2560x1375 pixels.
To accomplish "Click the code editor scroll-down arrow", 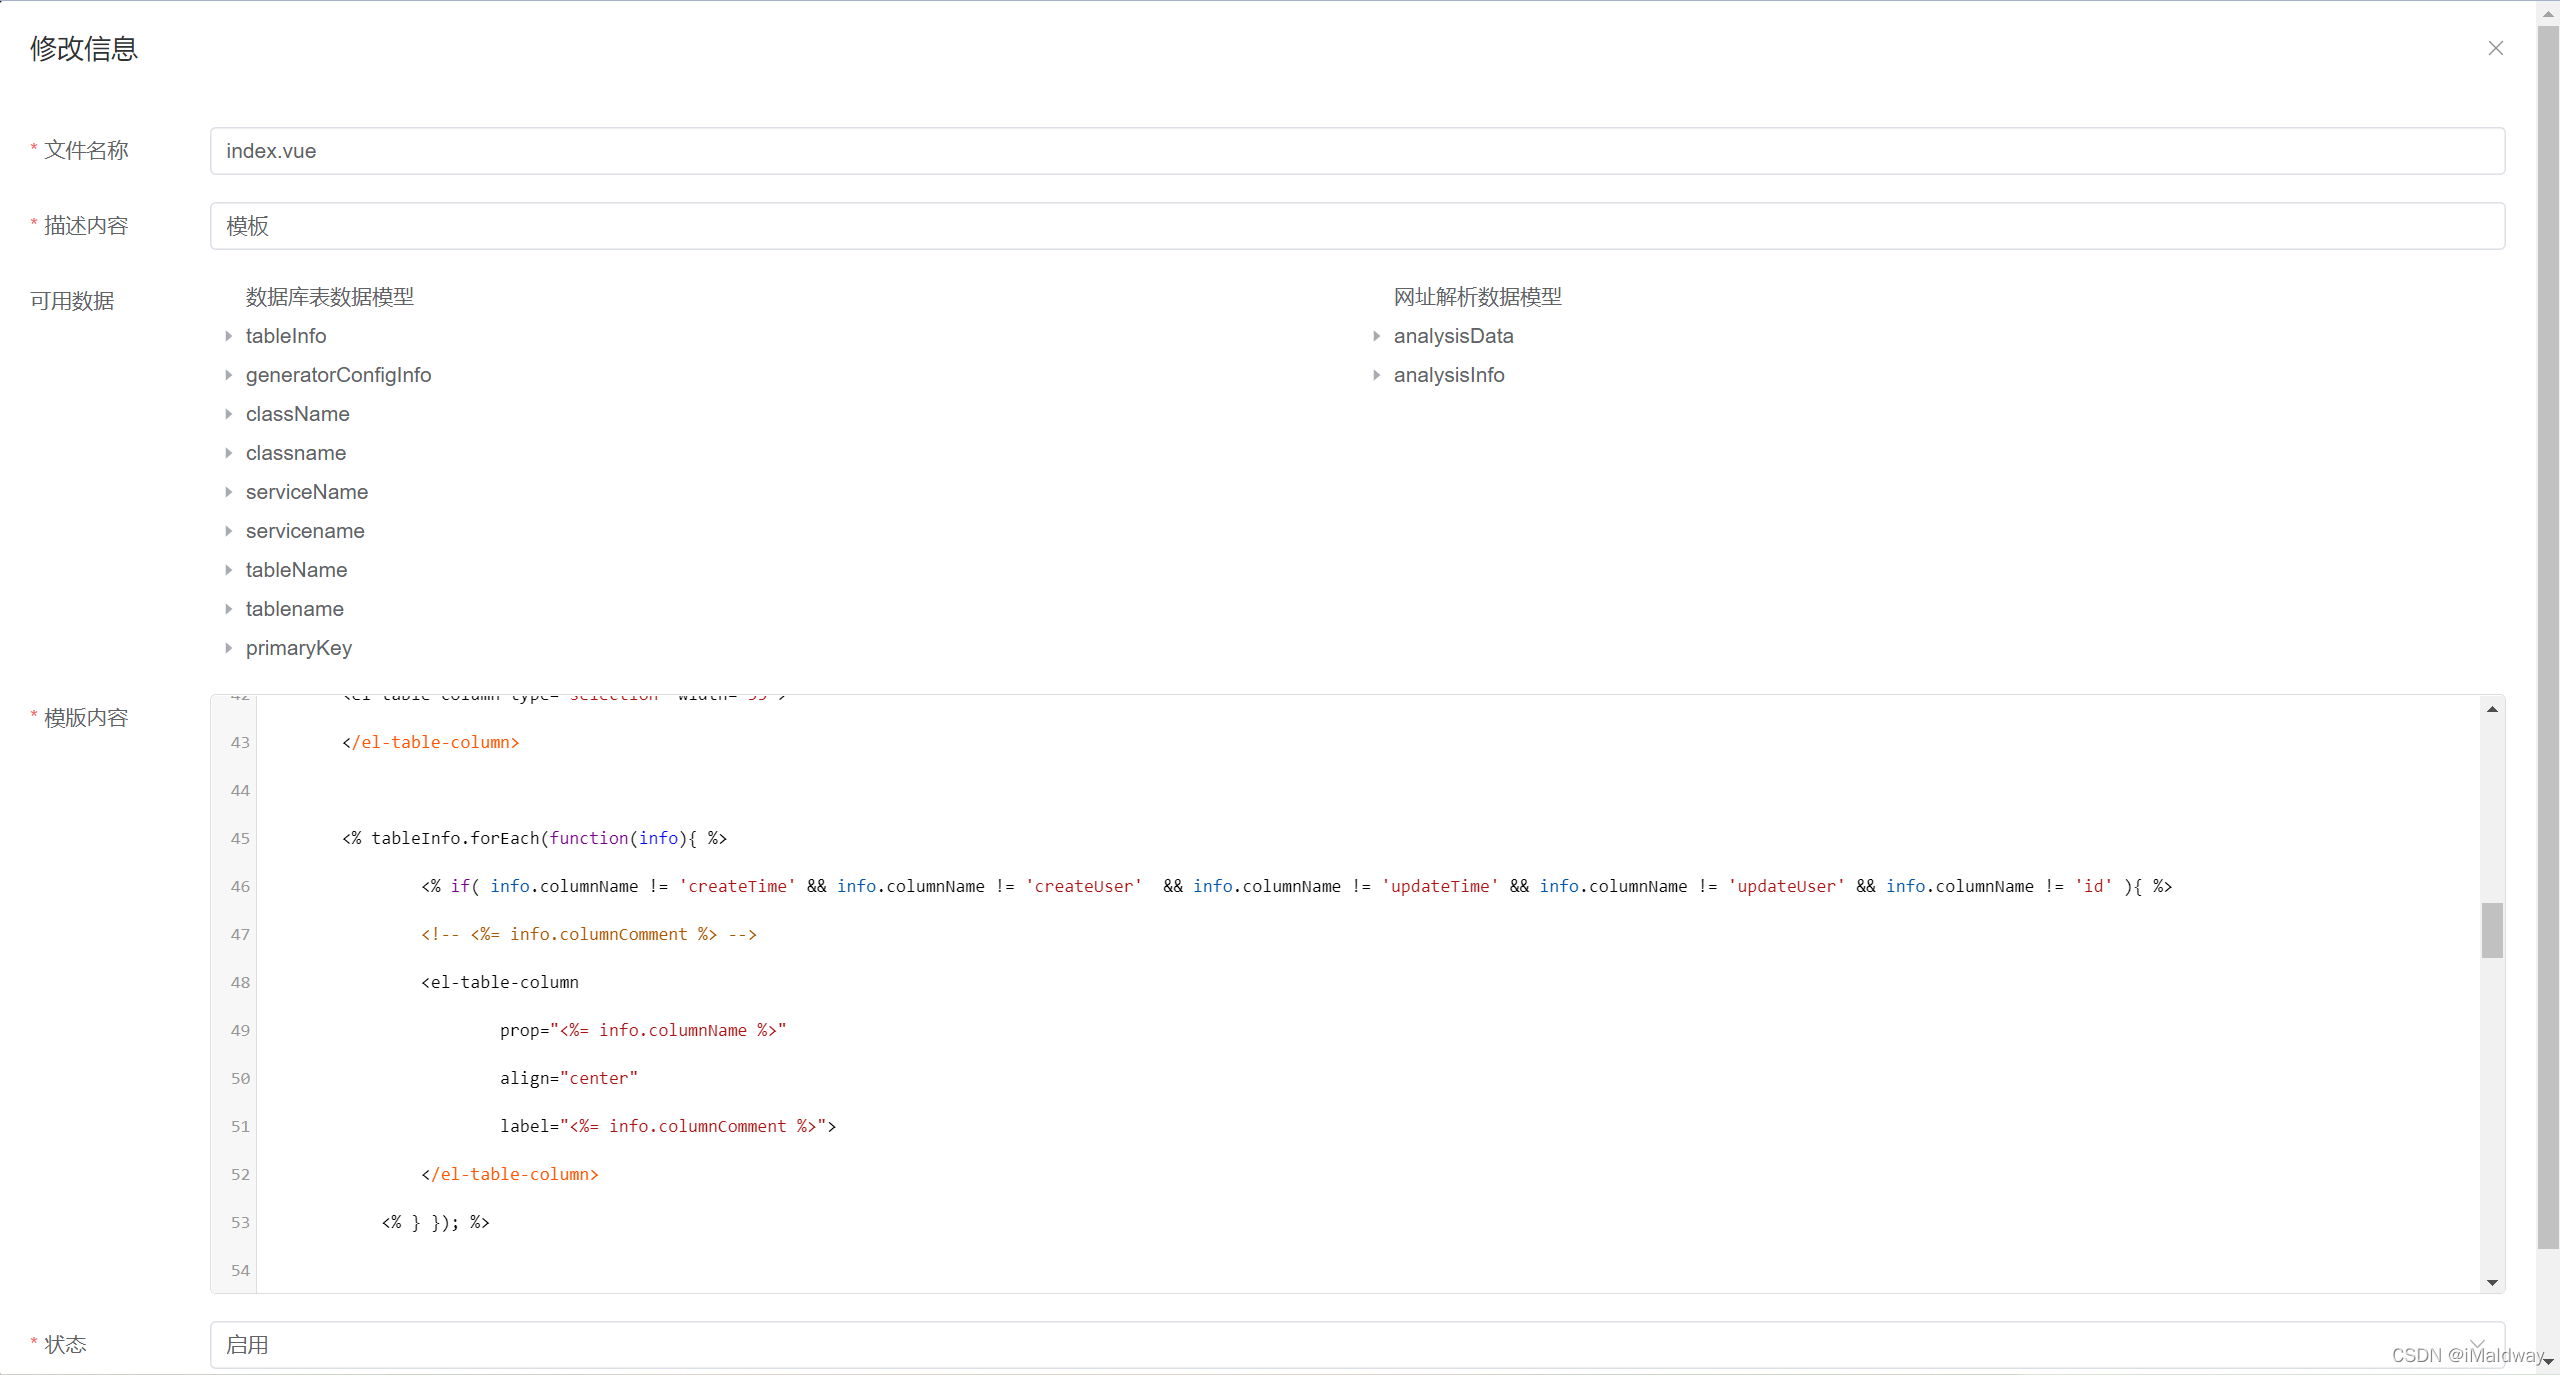I will point(2492,1282).
